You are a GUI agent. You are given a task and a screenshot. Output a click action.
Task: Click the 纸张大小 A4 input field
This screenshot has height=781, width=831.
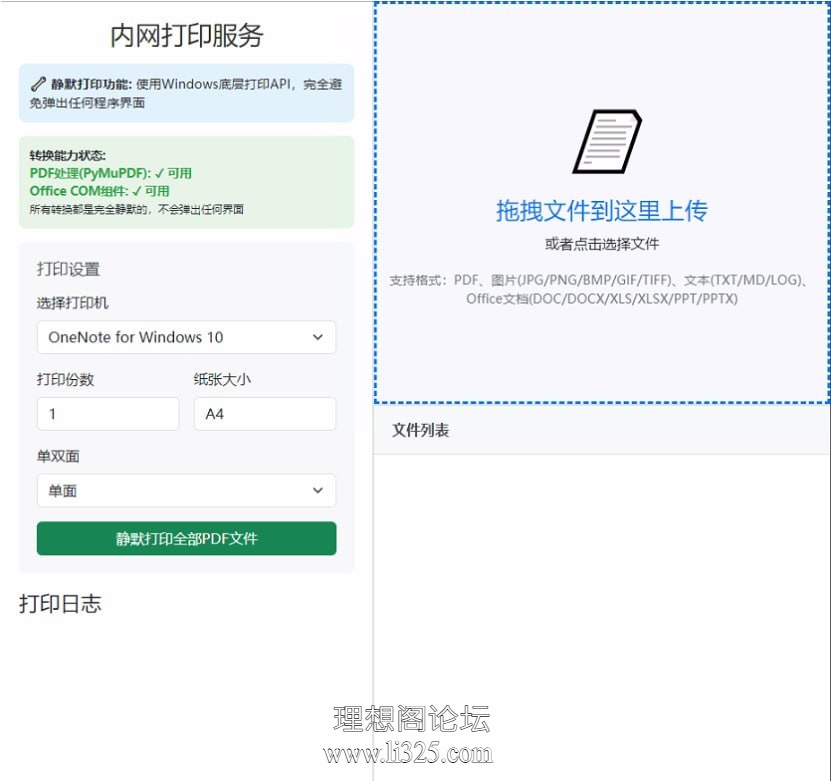265,414
